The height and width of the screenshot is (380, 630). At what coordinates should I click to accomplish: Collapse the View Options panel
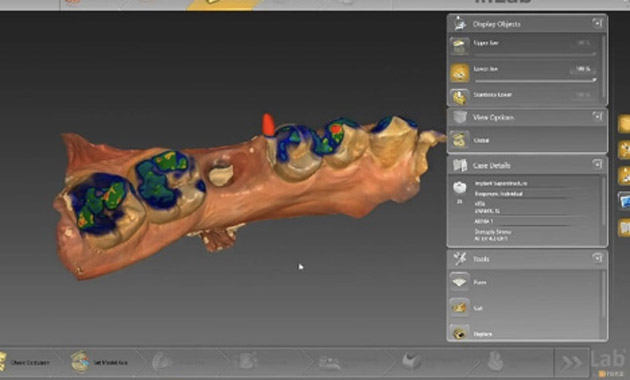tap(597, 116)
